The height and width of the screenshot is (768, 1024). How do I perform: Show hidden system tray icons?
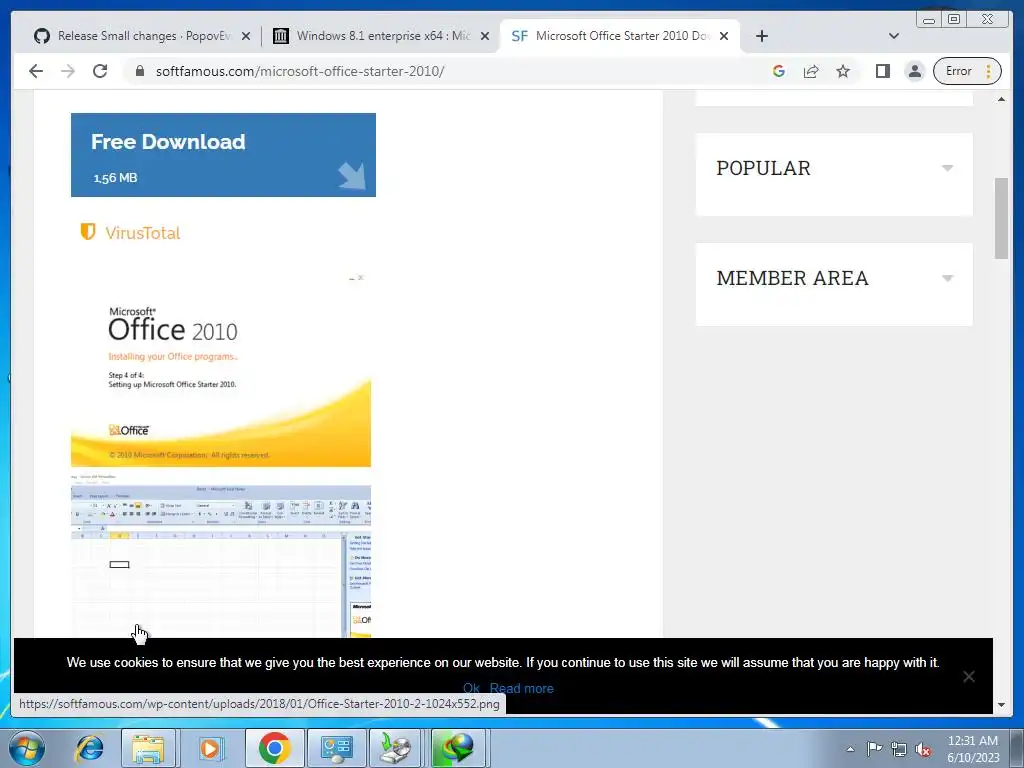click(850, 749)
